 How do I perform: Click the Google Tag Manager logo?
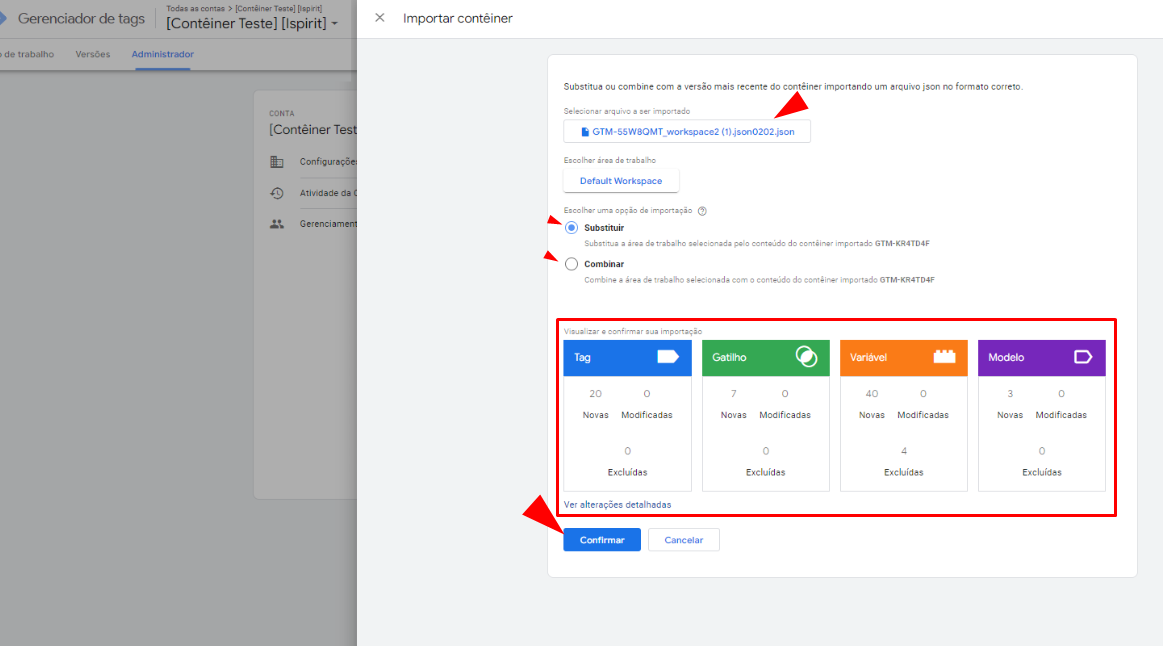[x=3, y=18]
